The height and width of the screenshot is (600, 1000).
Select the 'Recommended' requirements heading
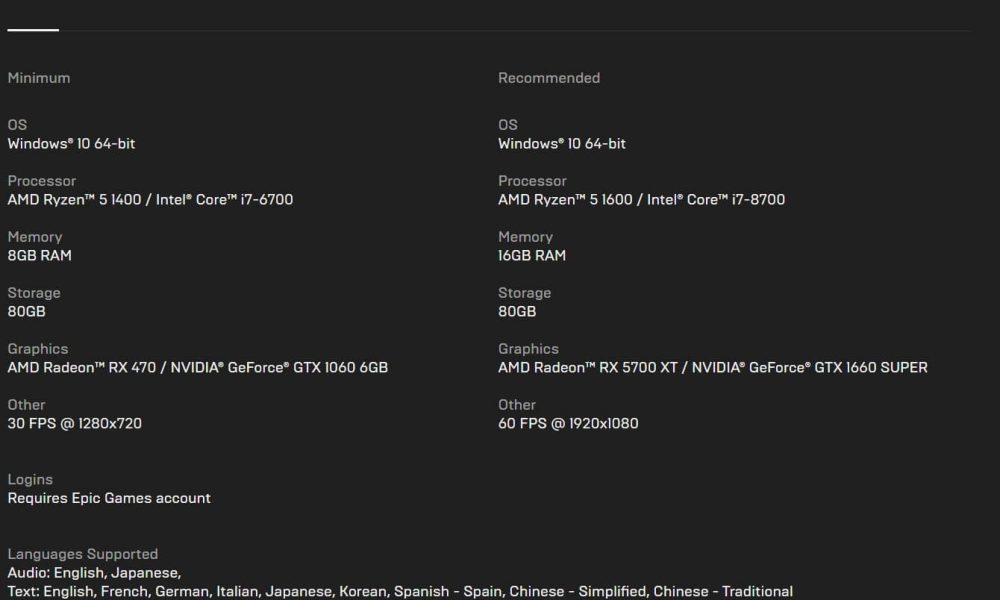(x=549, y=78)
